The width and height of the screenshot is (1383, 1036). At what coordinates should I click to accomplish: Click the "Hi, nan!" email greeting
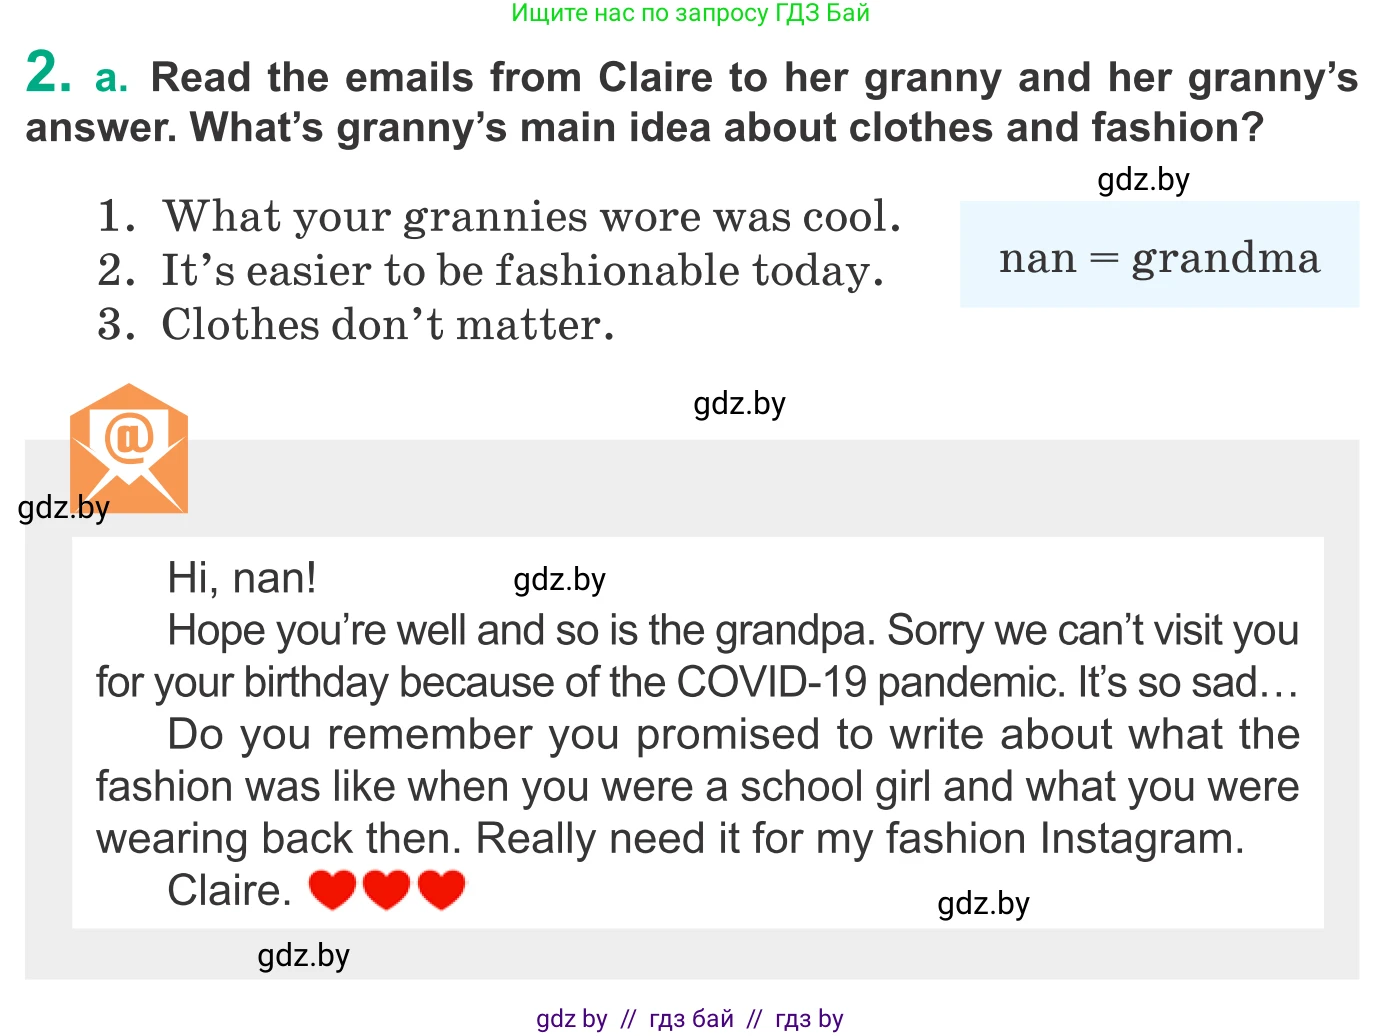tap(242, 578)
